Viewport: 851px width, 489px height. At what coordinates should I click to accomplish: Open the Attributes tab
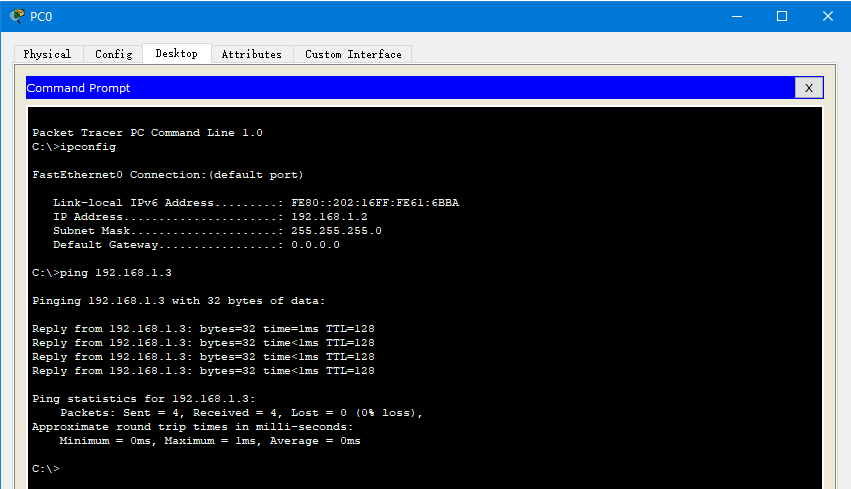click(x=252, y=54)
